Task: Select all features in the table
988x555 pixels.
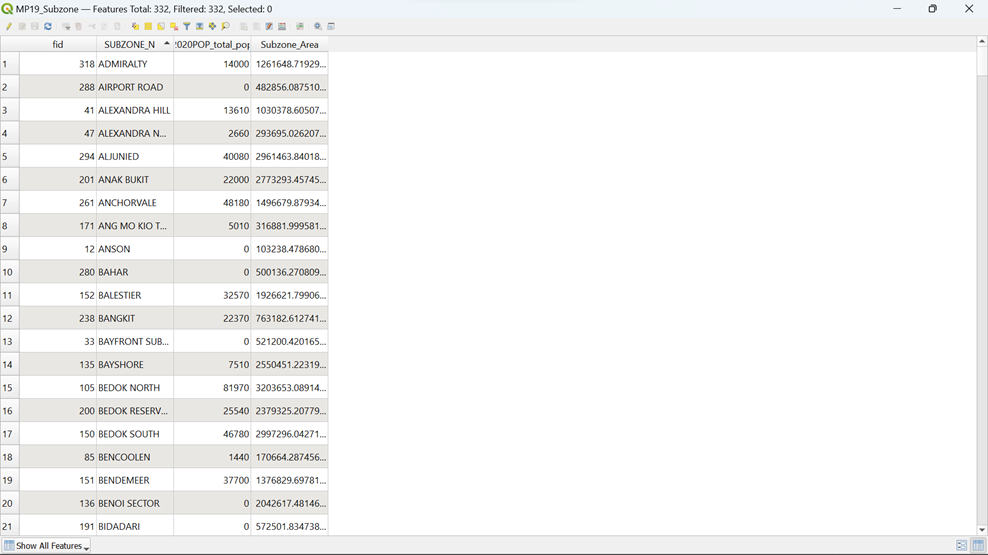Action: click(x=148, y=27)
